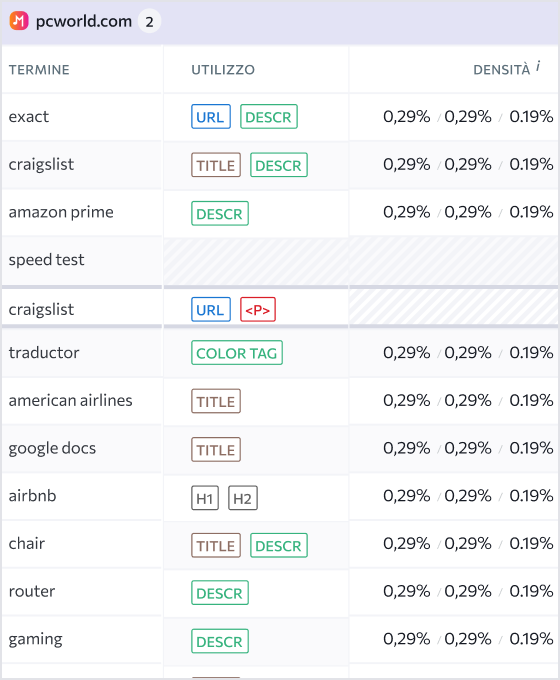The width and height of the screenshot is (560, 680).
Task: Select the speed test term
Action: (x=46, y=260)
